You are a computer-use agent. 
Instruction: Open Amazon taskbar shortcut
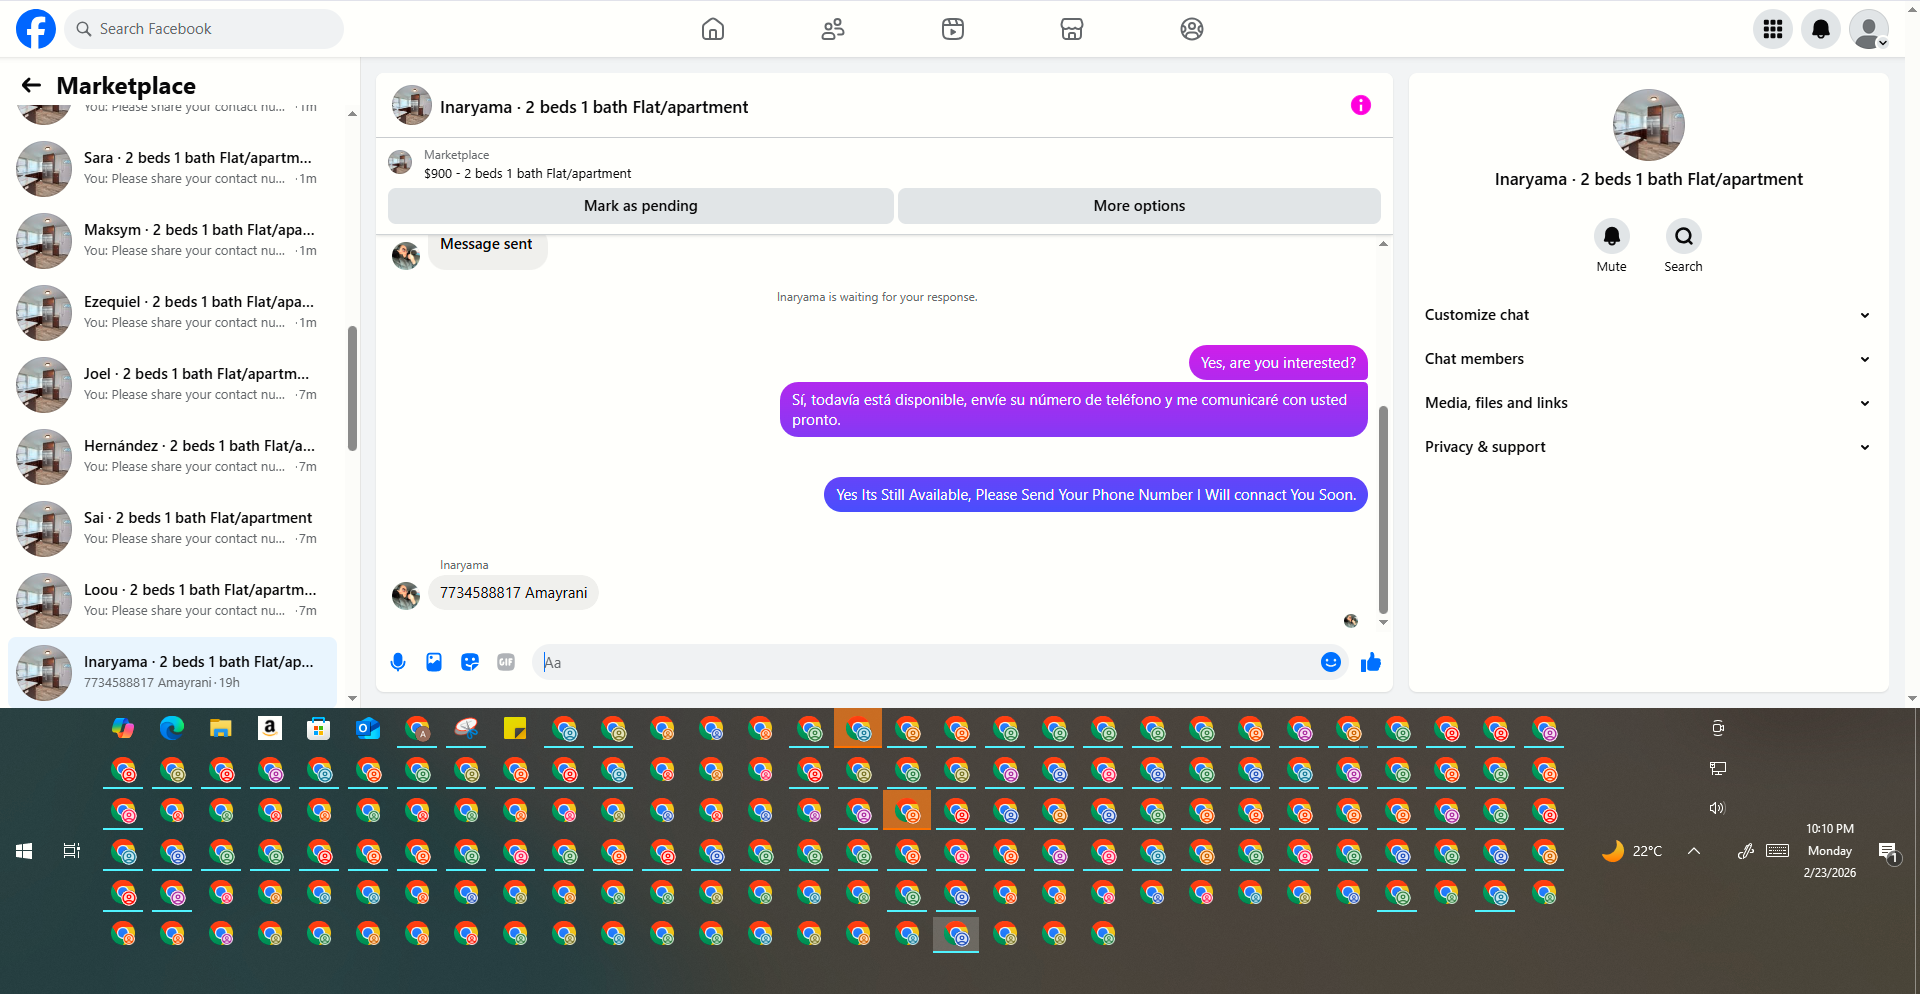(270, 729)
